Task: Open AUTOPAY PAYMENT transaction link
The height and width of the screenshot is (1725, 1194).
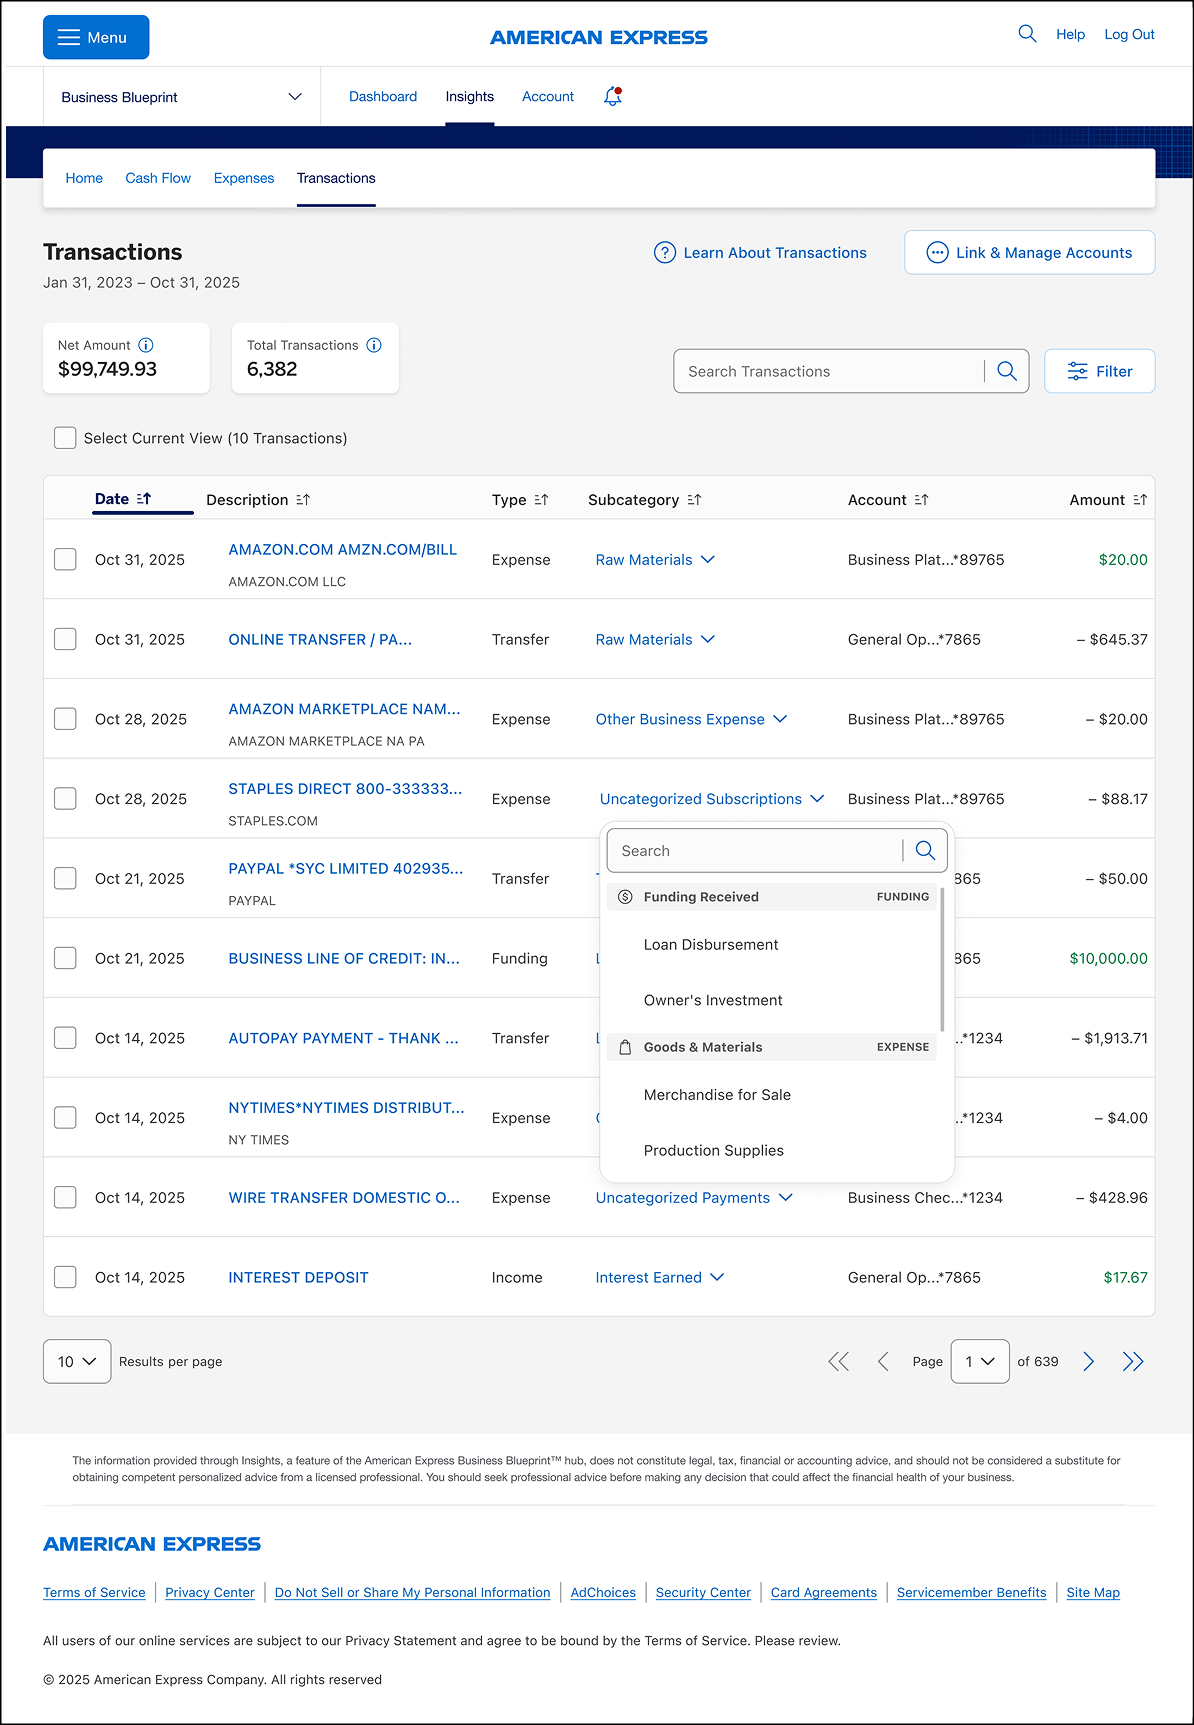Action: click(x=343, y=1038)
